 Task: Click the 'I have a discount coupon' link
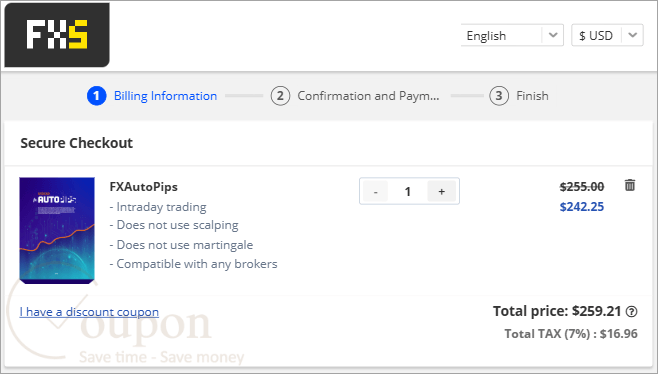point(89,312)
